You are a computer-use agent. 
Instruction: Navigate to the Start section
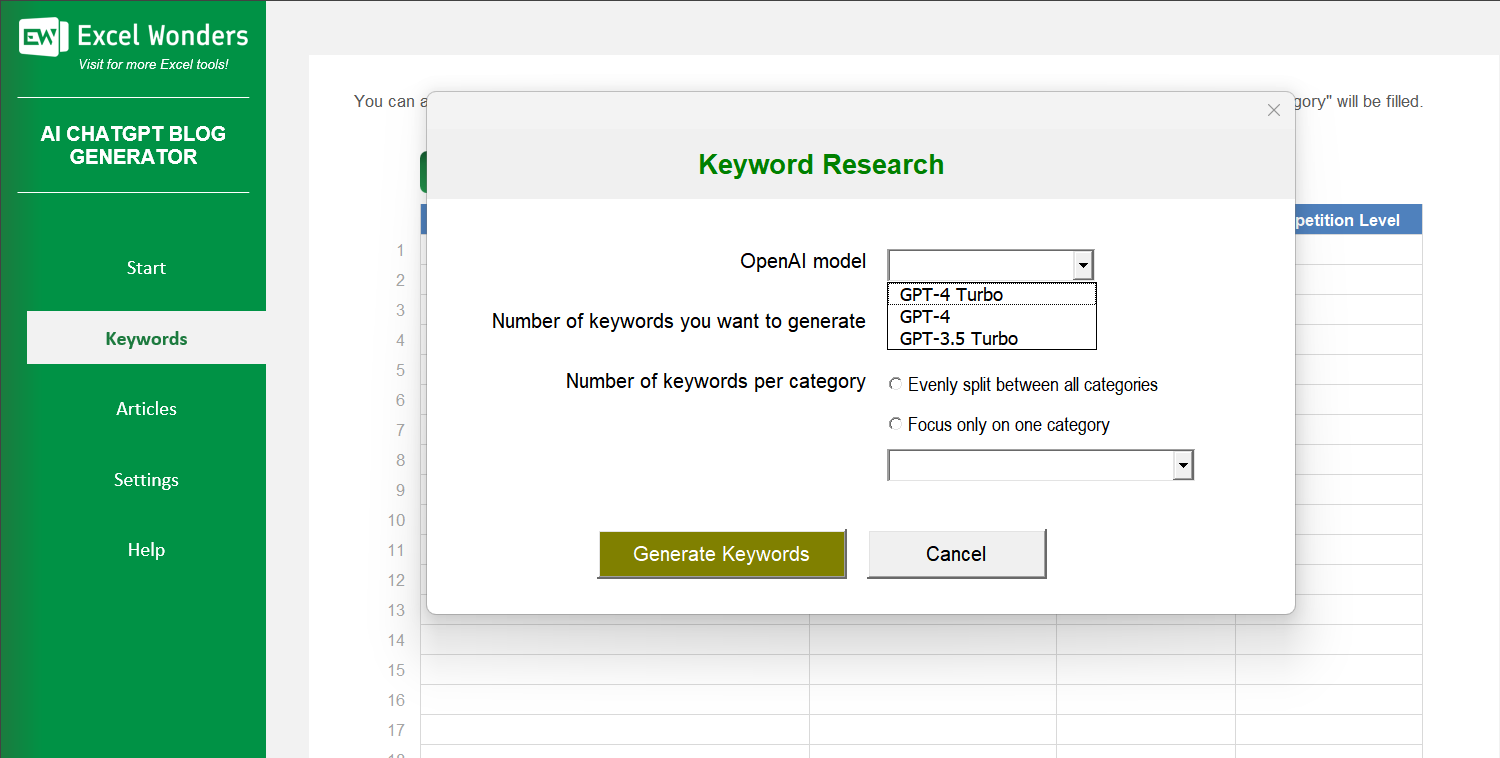[x=146, y=267]
